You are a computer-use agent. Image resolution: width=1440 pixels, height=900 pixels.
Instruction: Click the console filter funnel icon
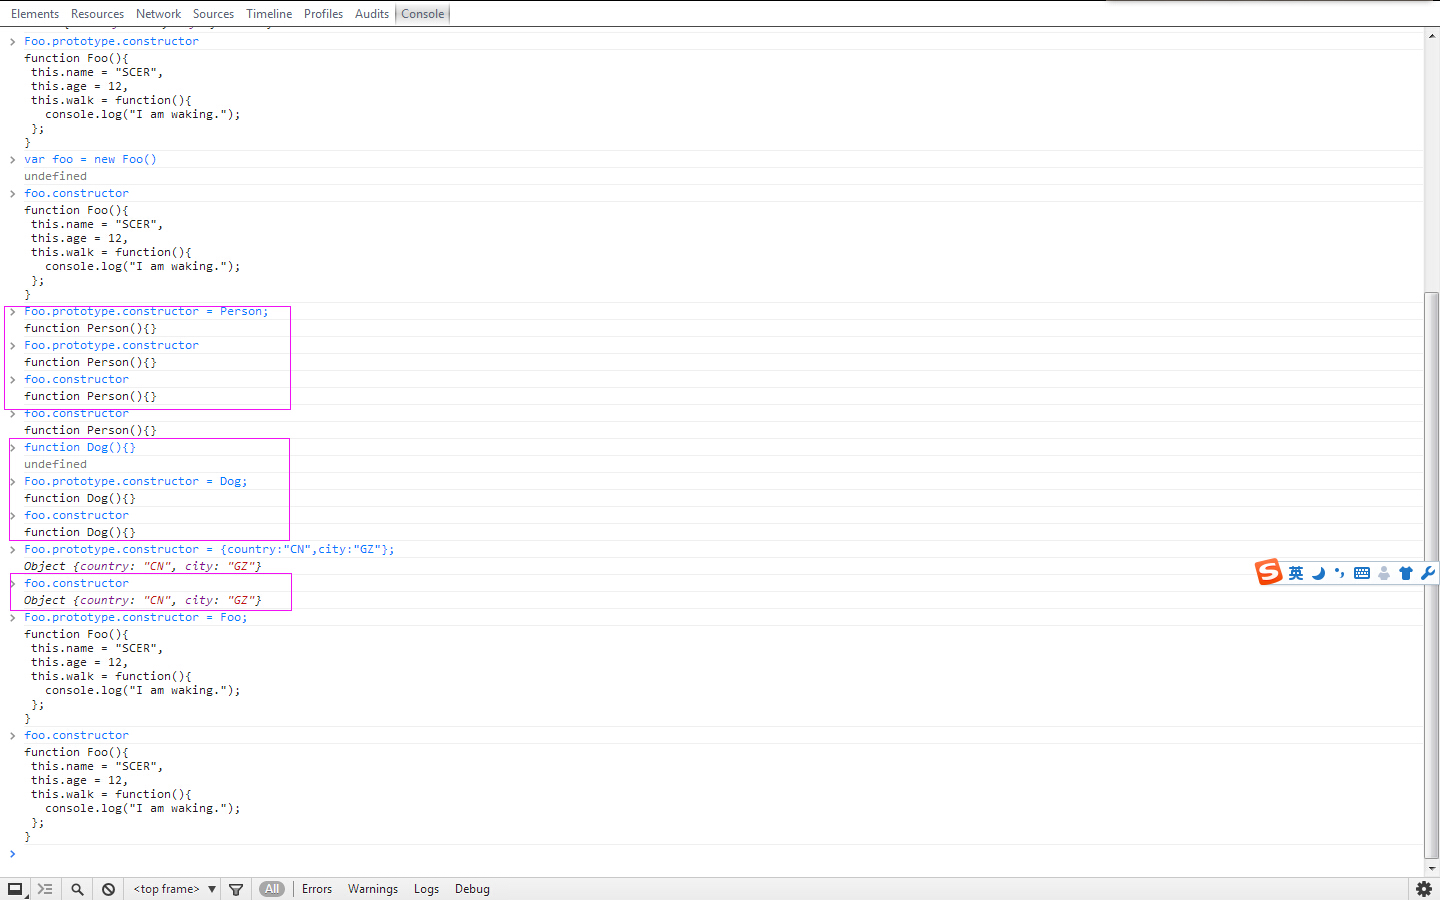click(236, 889)
